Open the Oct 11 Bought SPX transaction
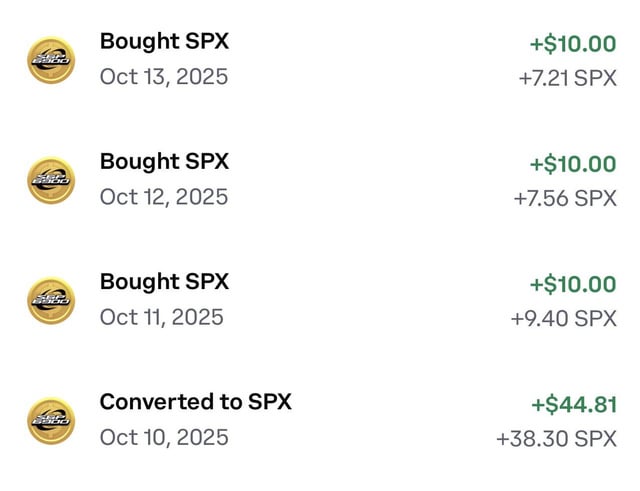 point(164,282)
